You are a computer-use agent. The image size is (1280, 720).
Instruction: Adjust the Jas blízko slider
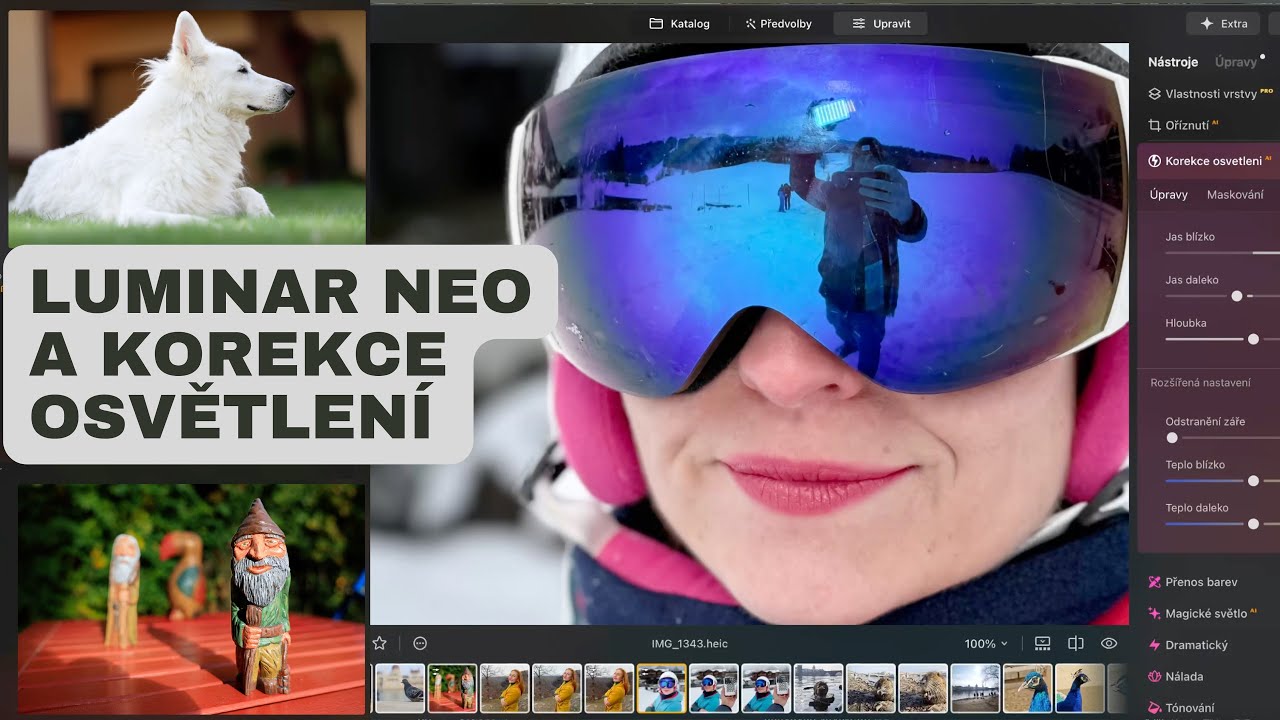tap(1222, 253)
